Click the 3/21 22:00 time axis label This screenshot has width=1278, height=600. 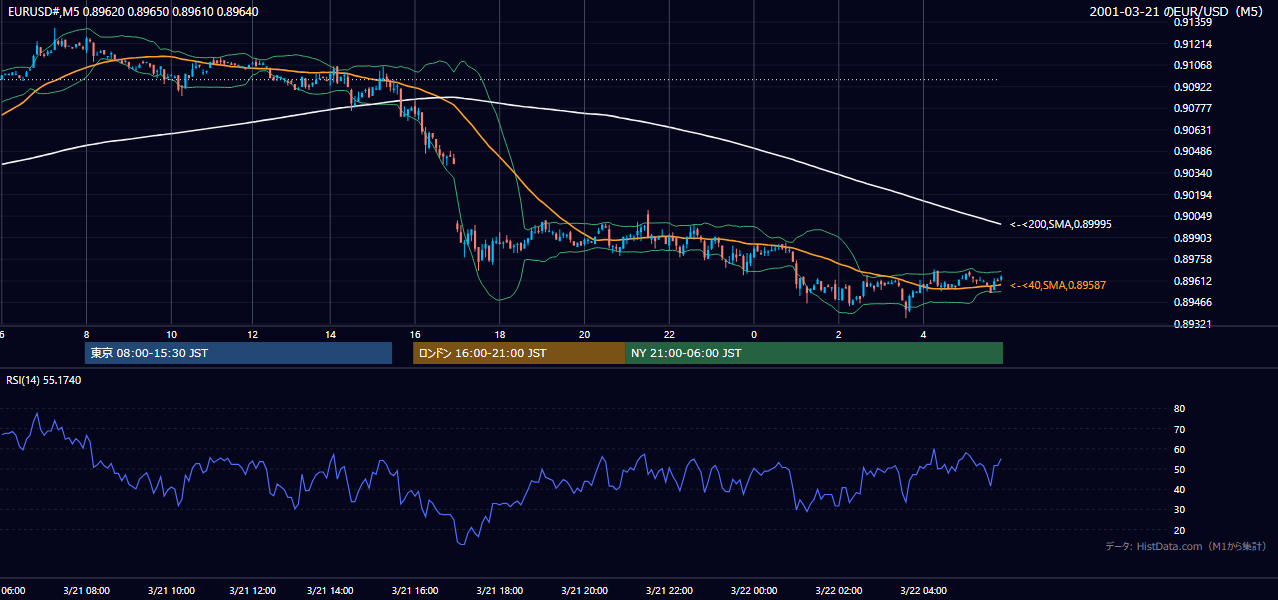point(669,591)
